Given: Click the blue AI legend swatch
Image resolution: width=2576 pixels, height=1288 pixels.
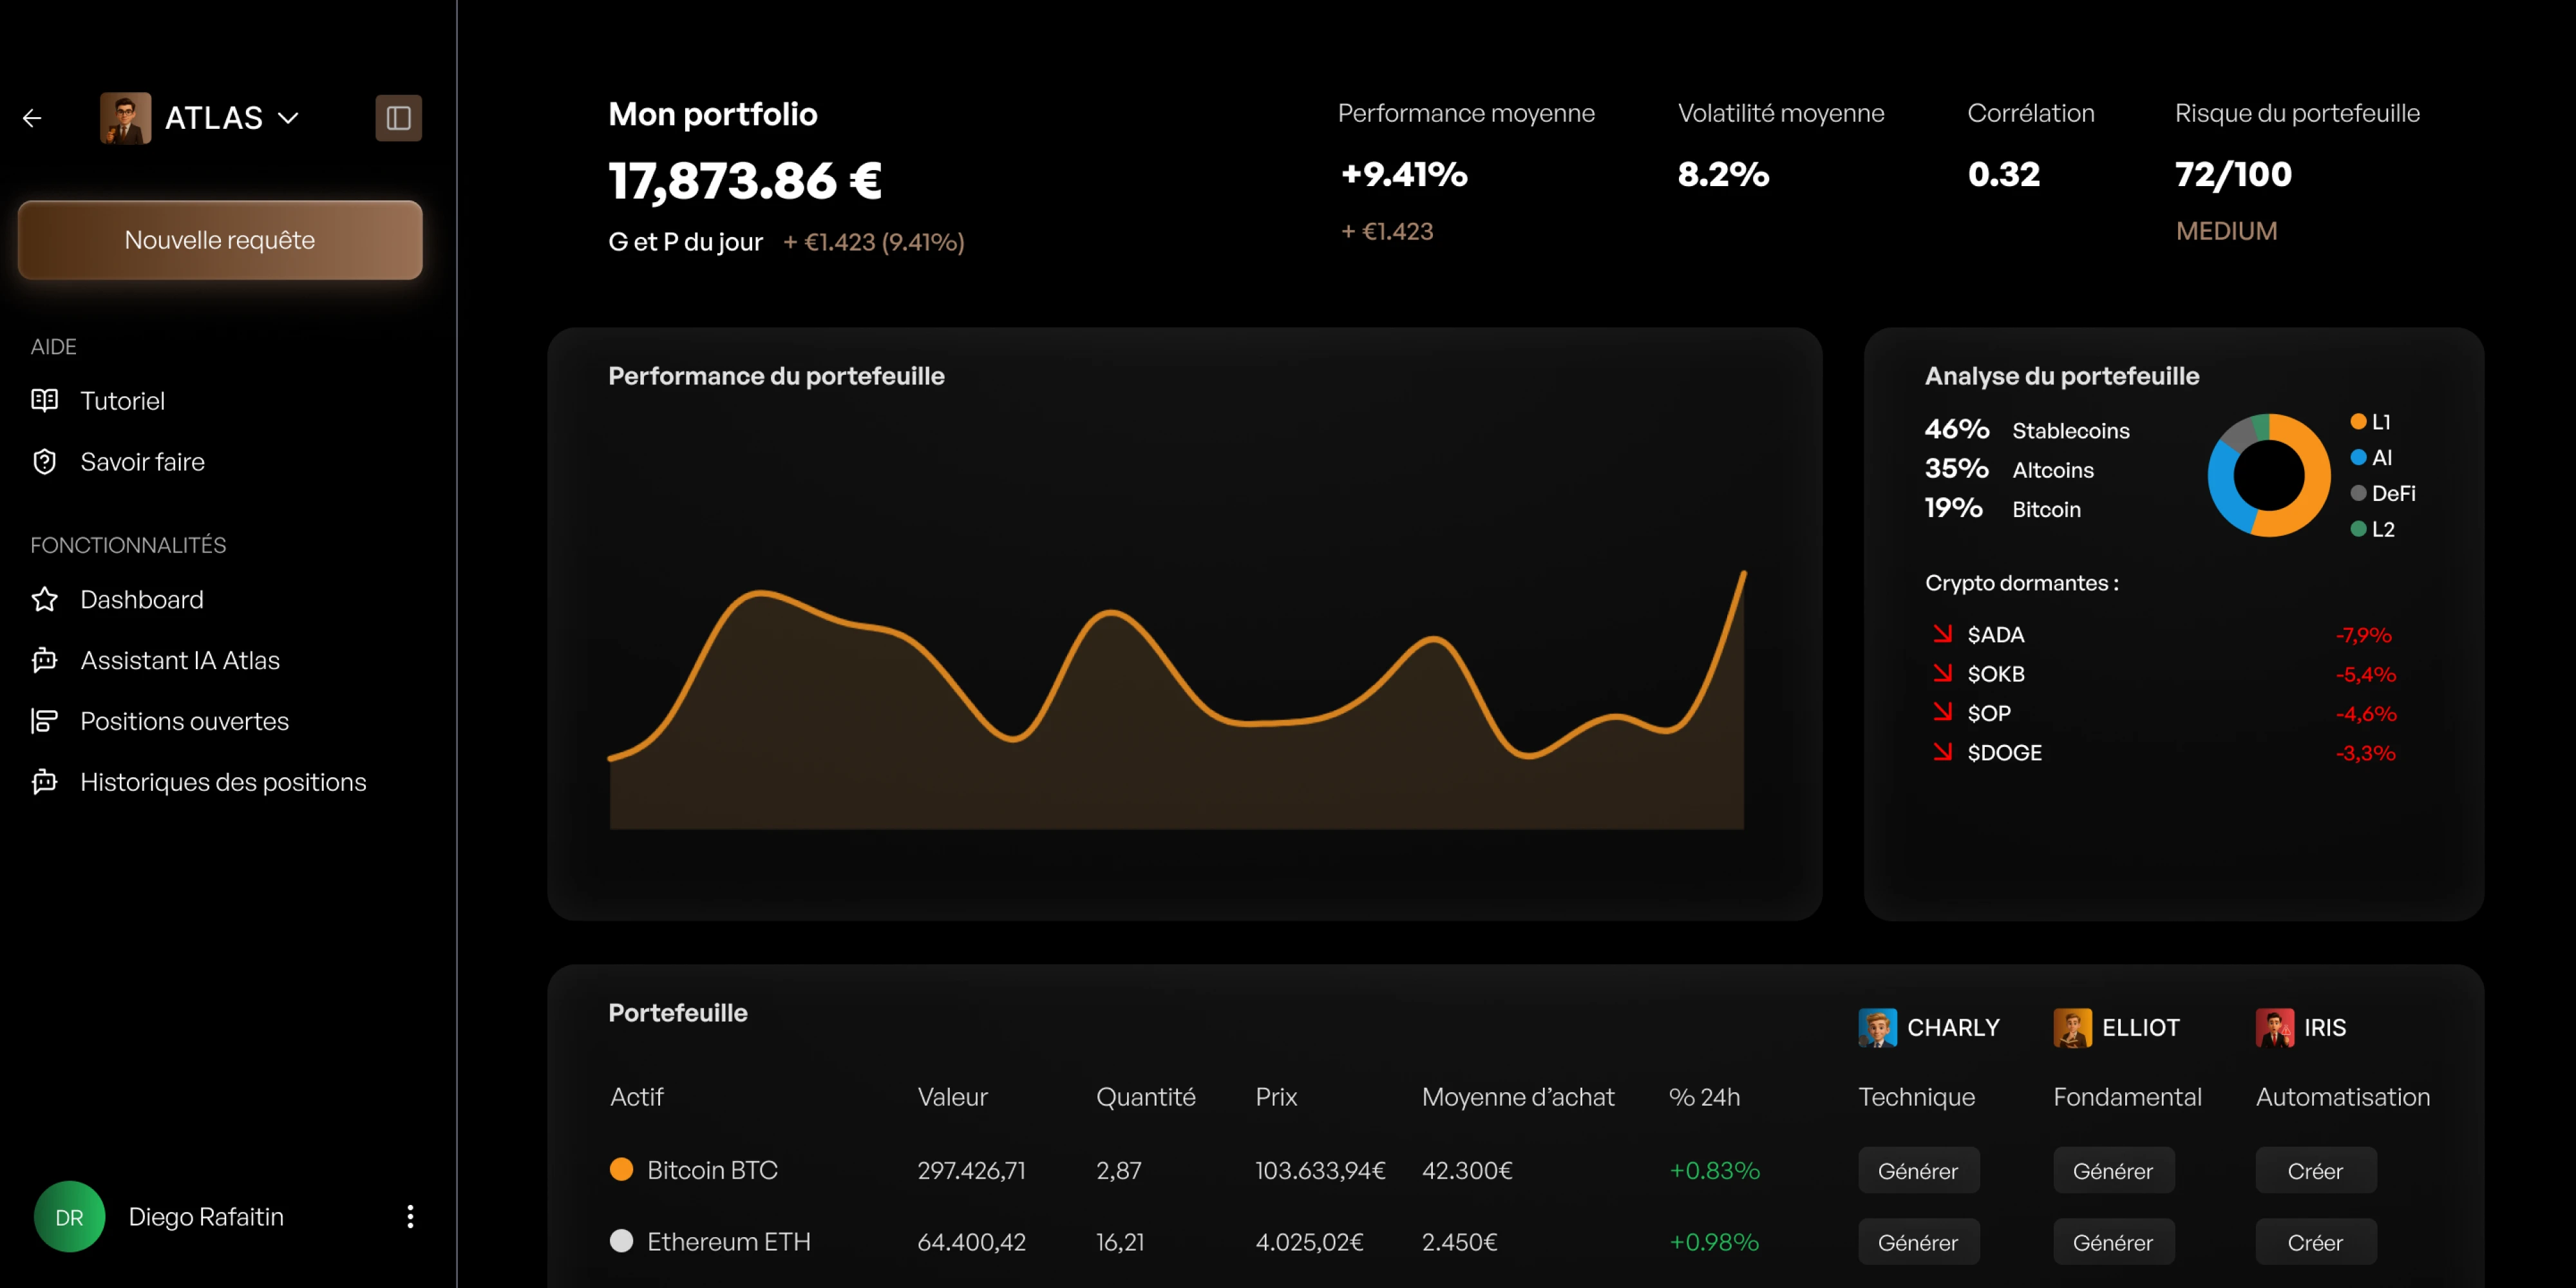Looking at the screenshot, I should [x=2358, y=457].
